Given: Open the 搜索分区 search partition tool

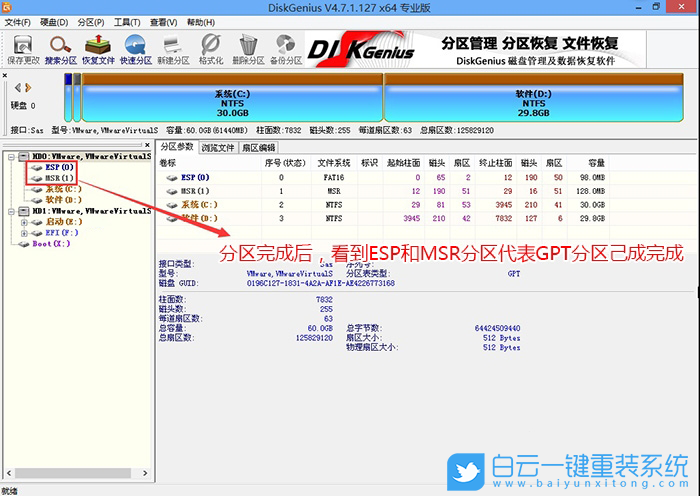Looking at the screenshot, I should pos(61,50).
